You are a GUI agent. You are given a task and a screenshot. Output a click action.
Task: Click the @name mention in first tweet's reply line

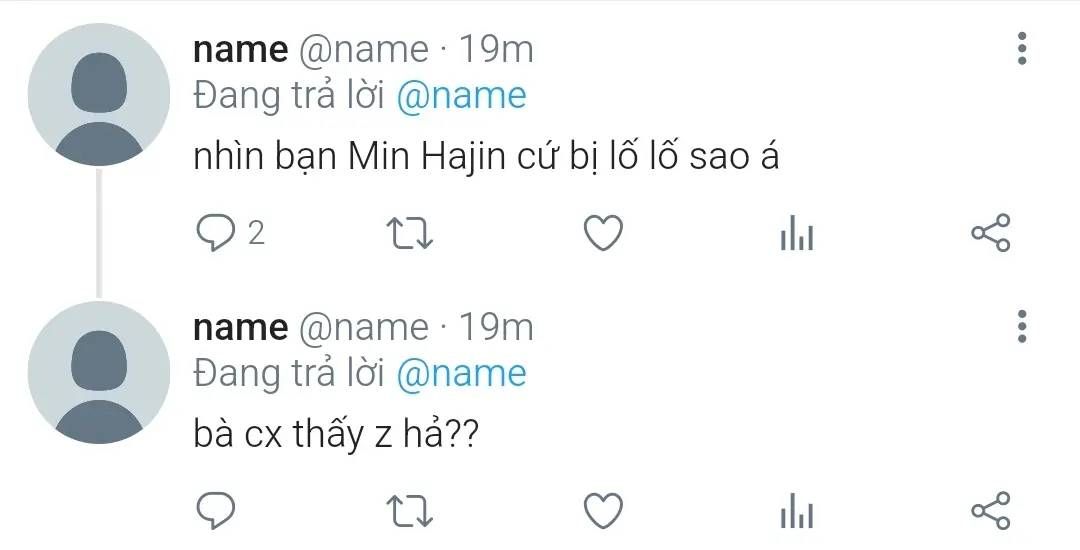[x=461, y=96]
